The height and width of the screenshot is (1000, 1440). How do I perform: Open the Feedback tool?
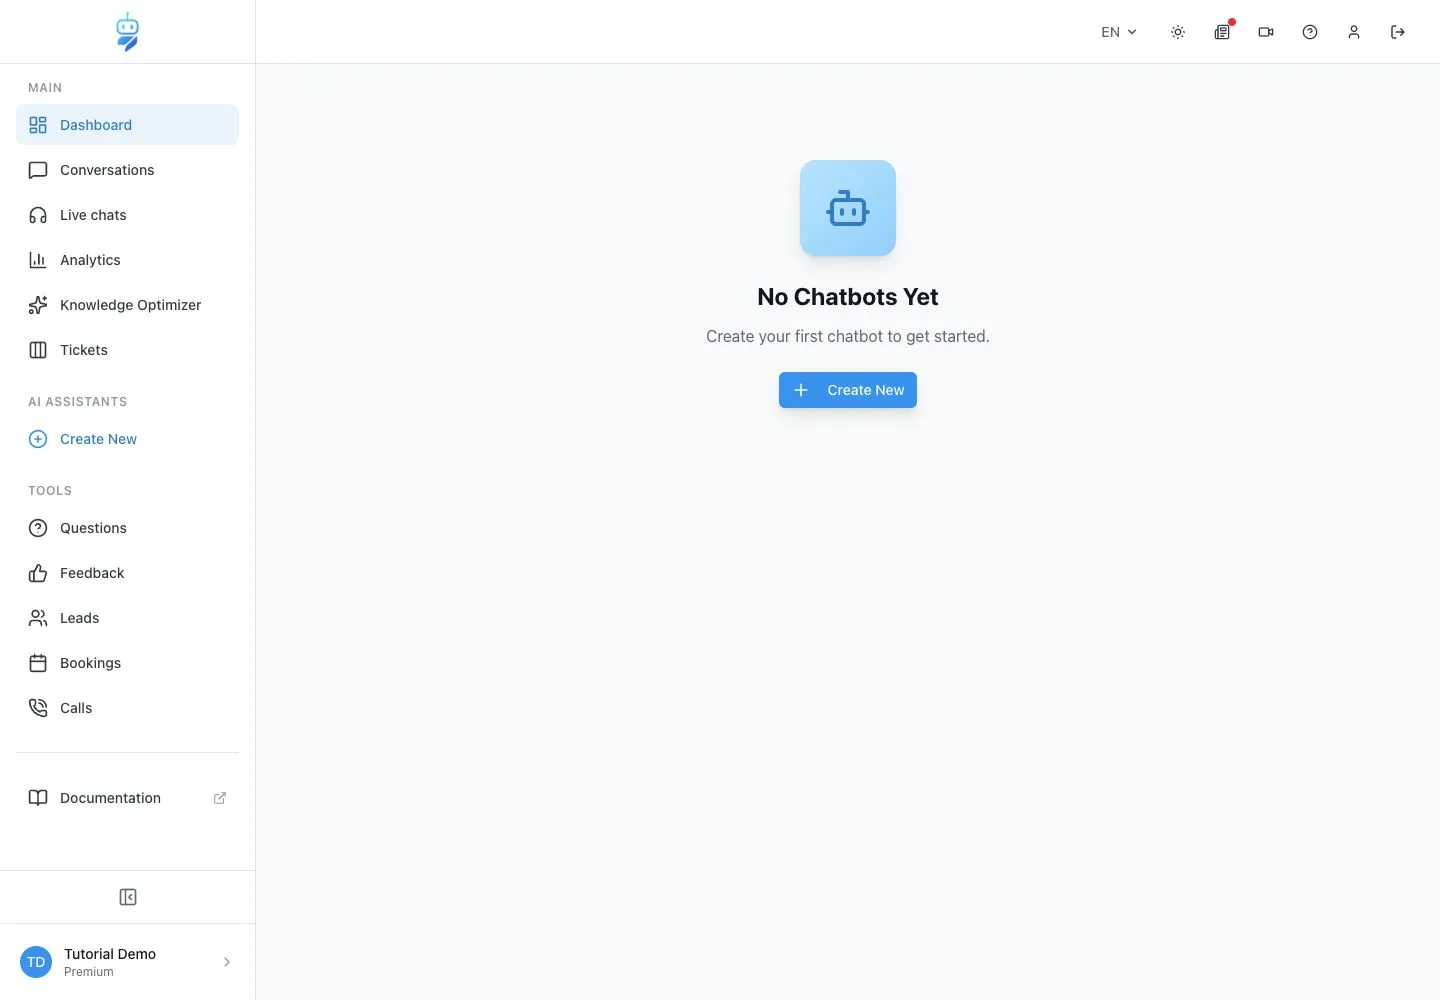(x=127, y=573)
